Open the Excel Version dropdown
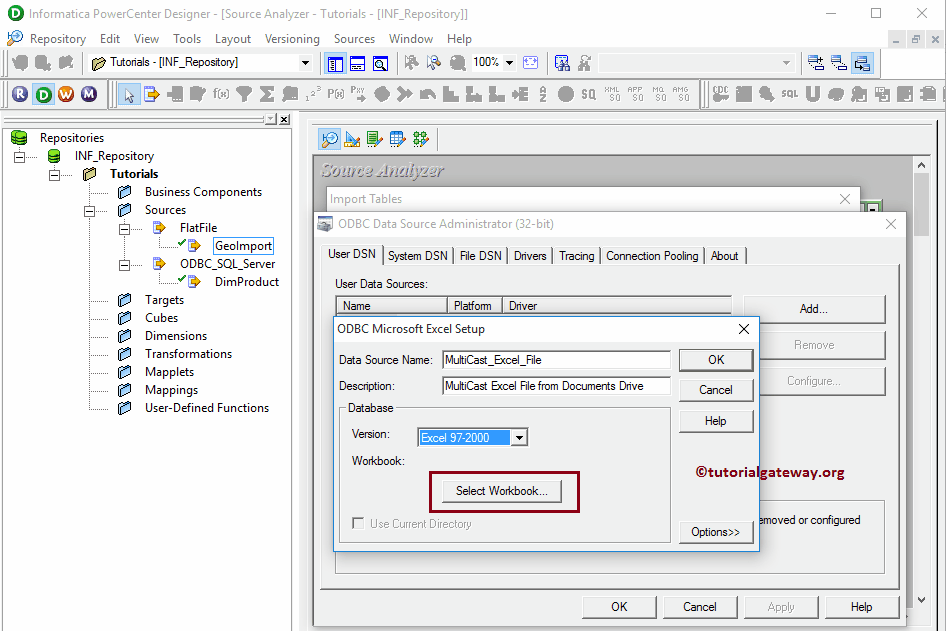 (518, 438)
